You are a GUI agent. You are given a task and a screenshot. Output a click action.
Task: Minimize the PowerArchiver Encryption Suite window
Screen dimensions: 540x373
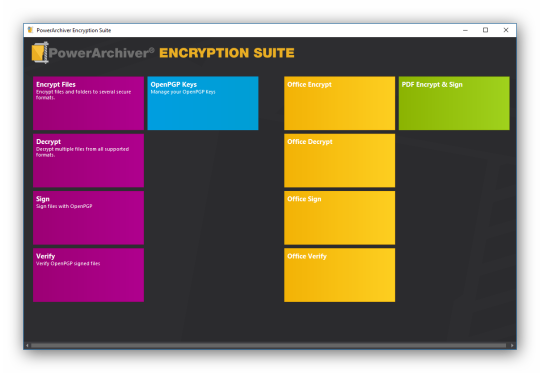465,30
